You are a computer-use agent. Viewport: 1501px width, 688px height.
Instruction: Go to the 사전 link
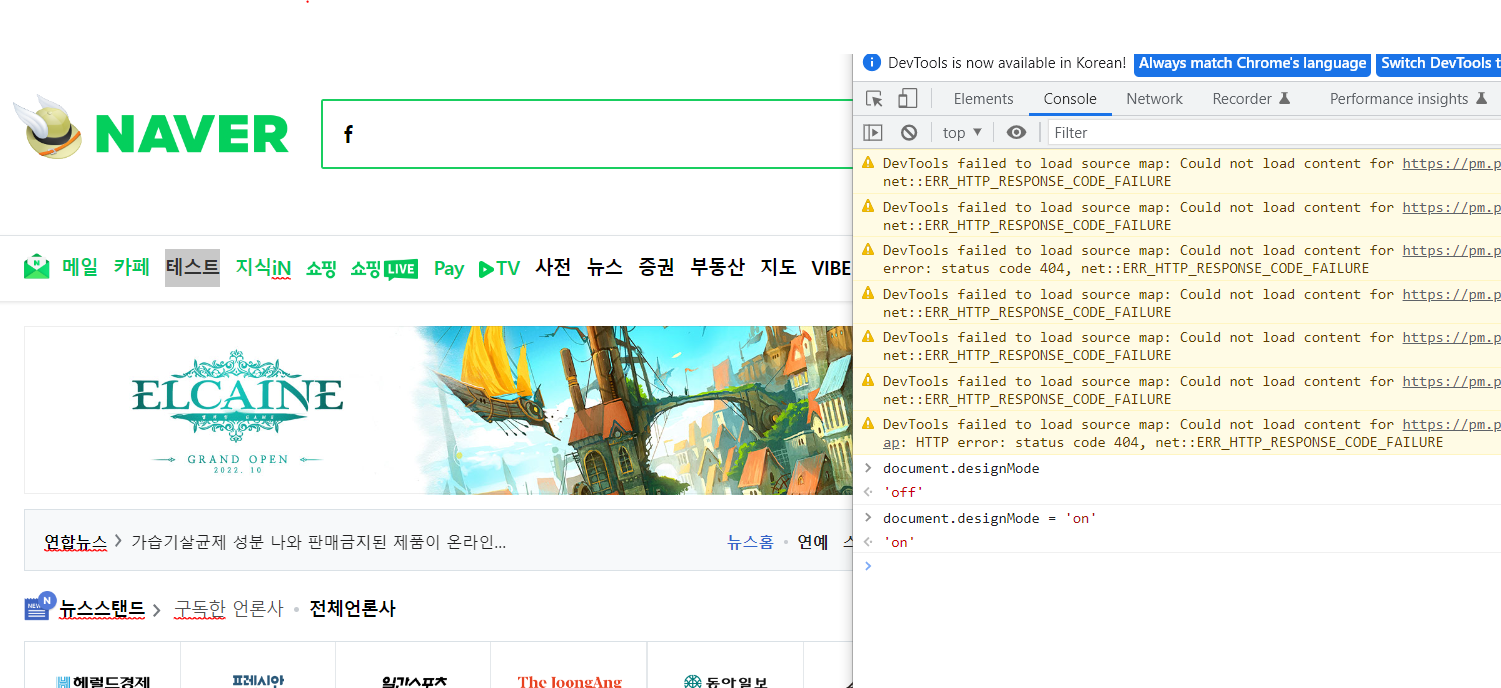pos(553,267)
